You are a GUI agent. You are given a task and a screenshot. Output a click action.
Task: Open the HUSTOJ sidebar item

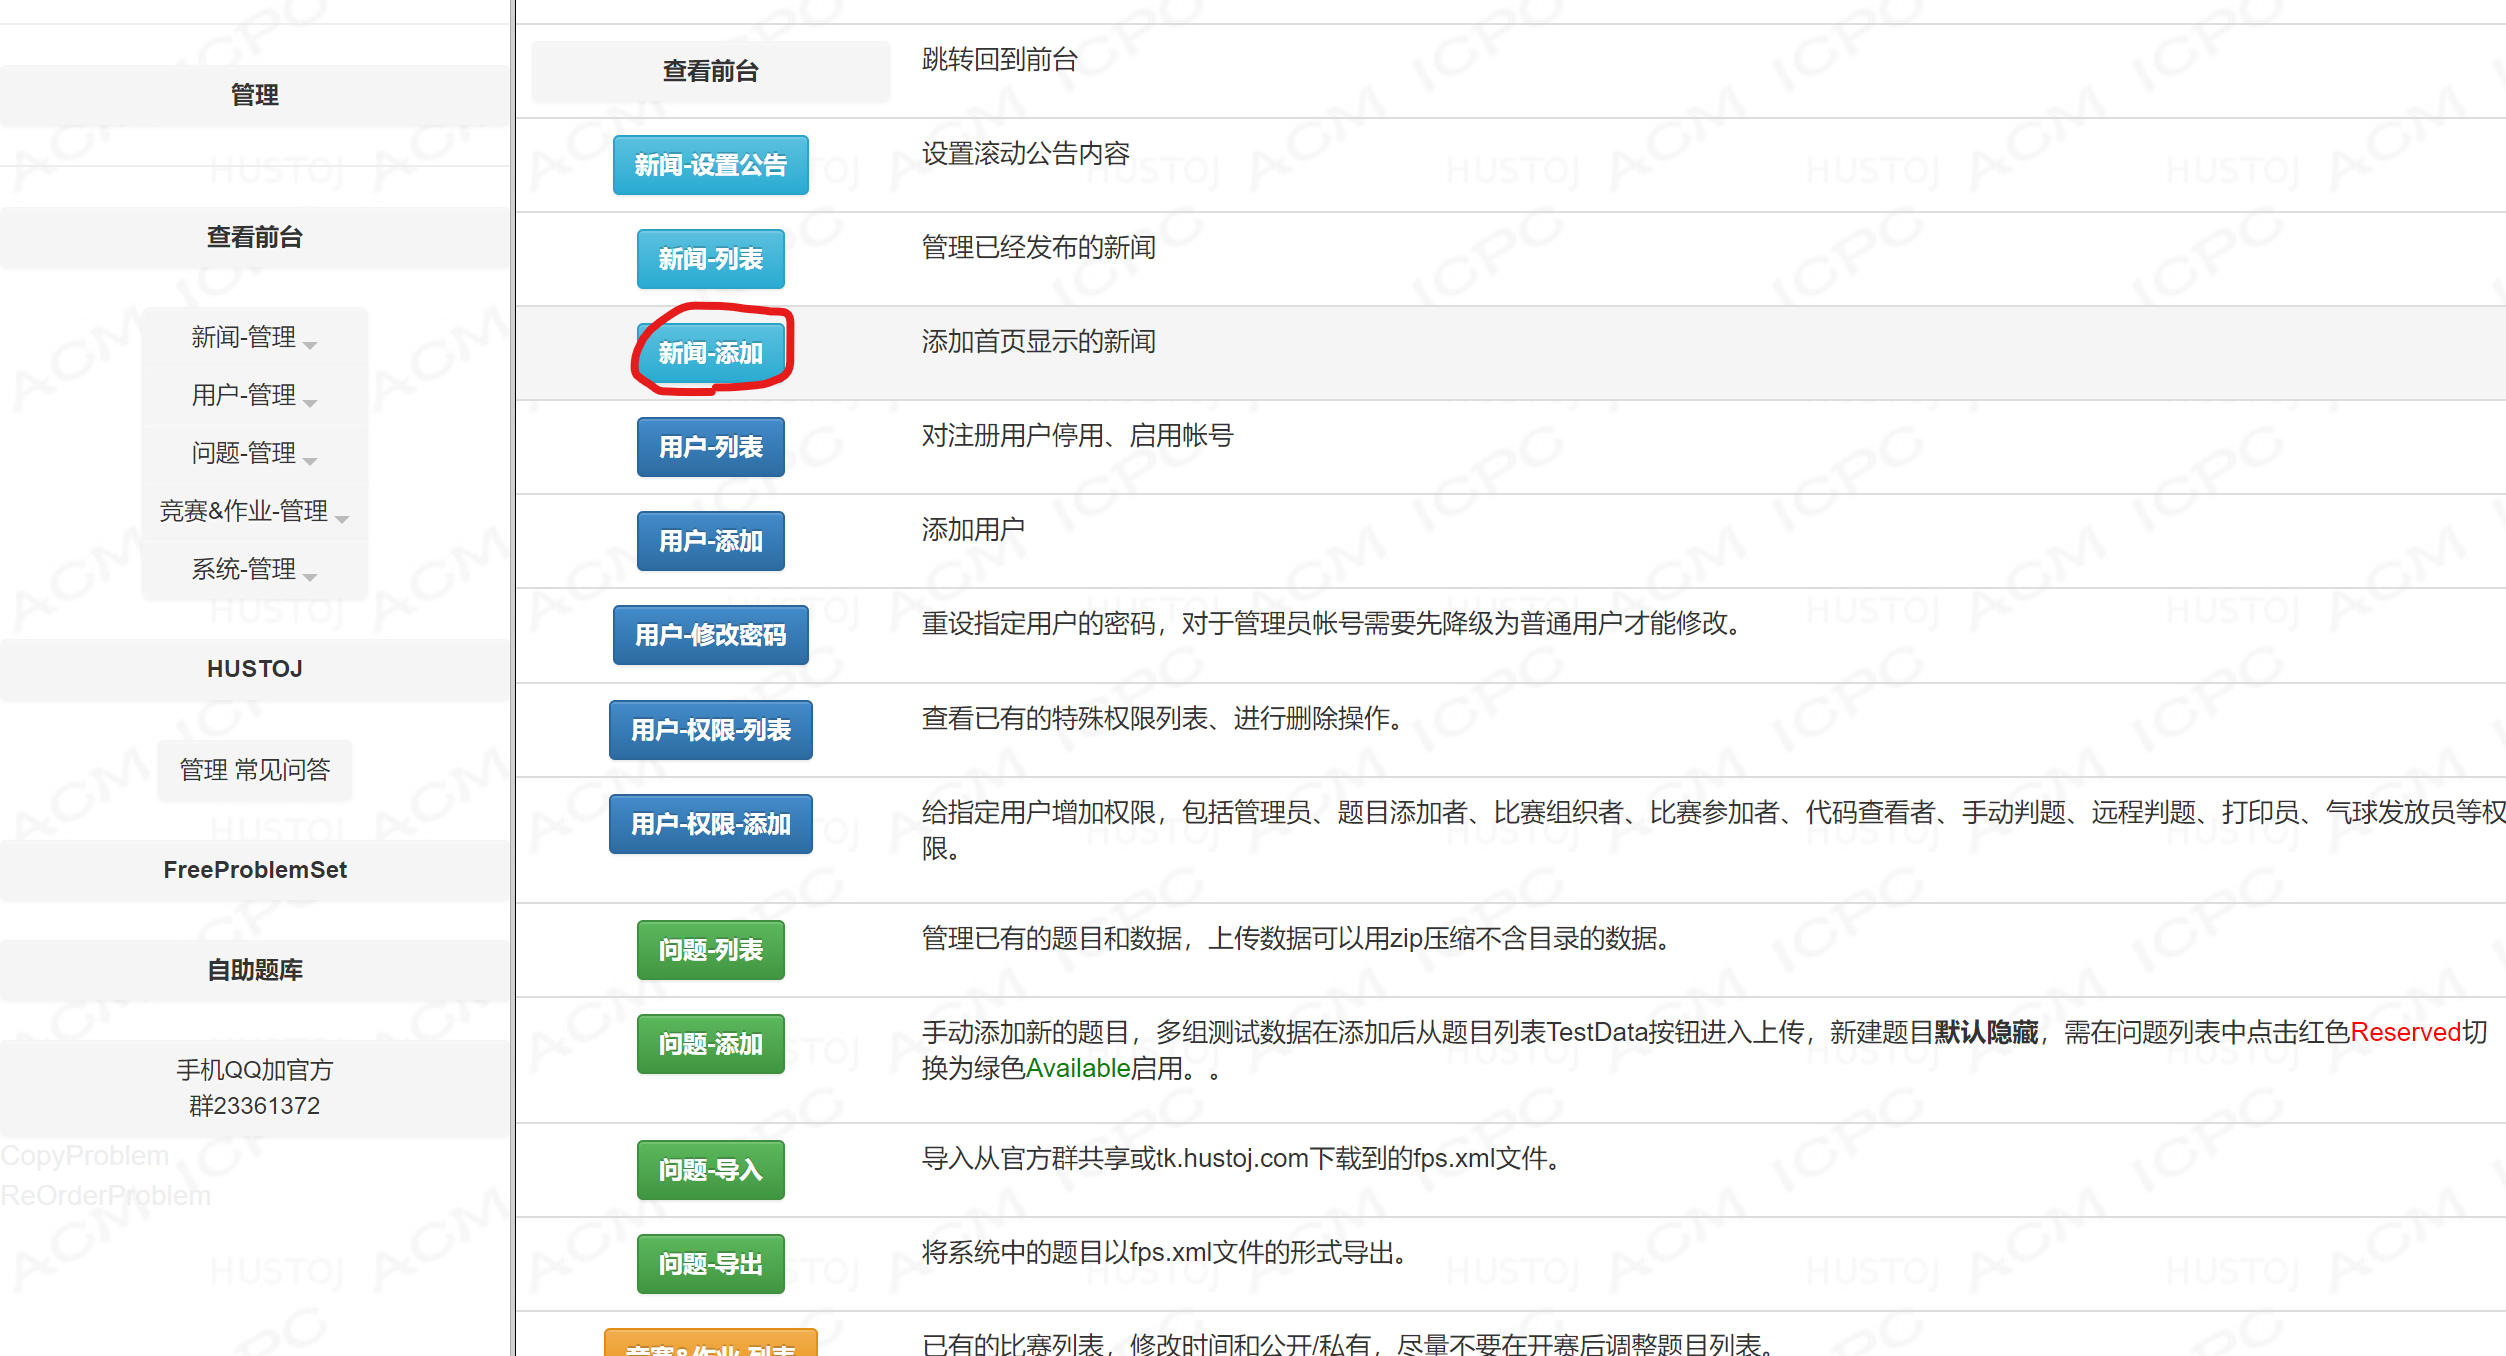(255, 669)
